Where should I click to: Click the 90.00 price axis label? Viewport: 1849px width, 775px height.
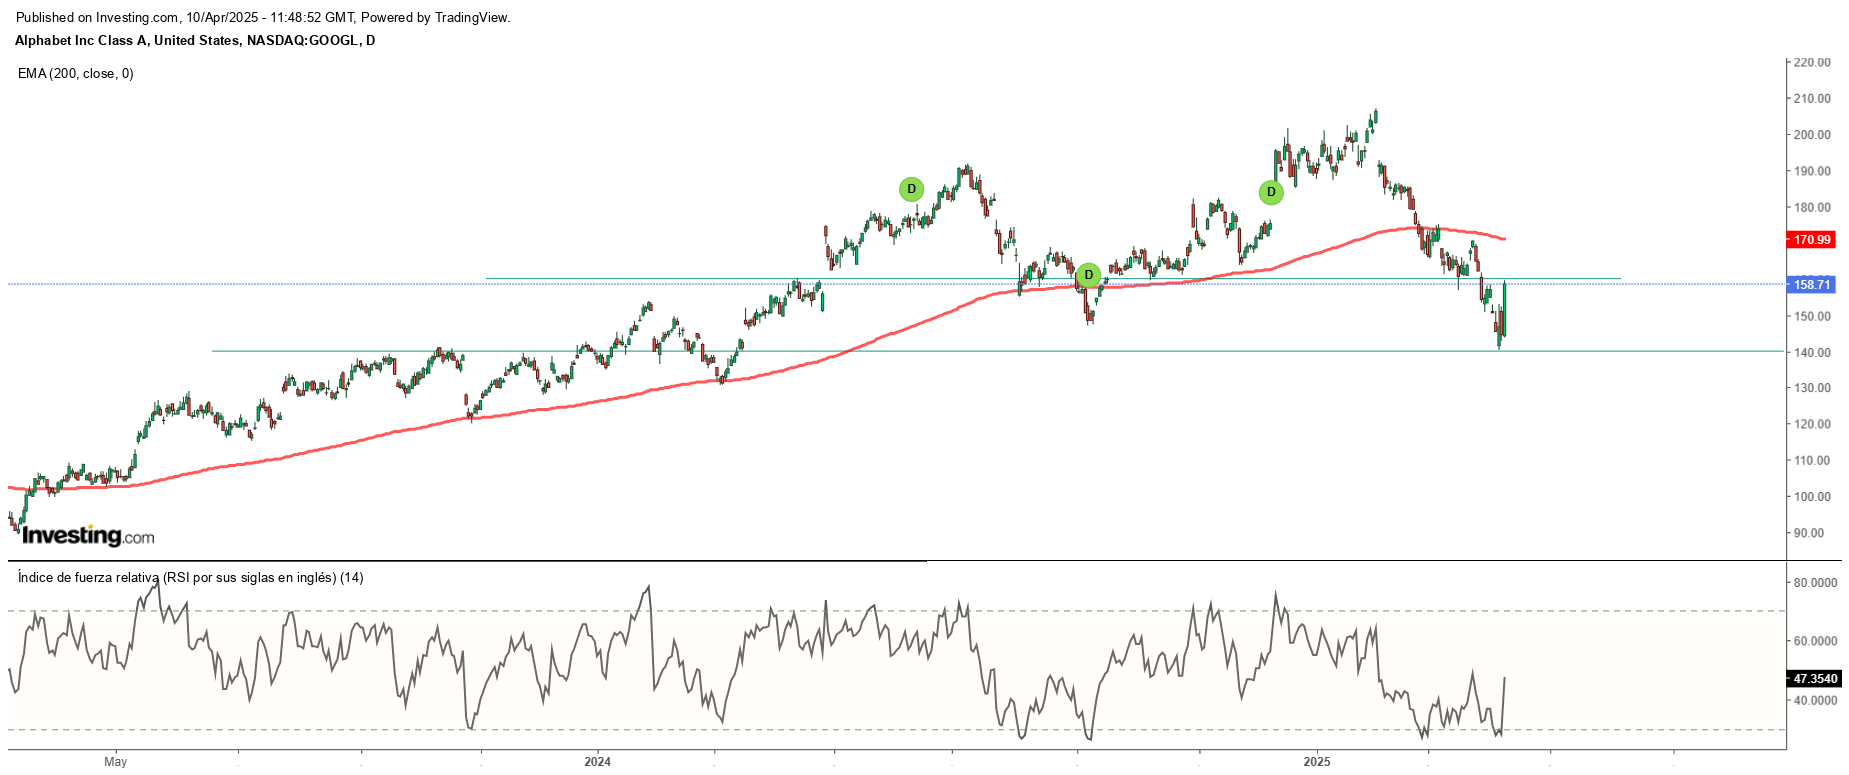point(1809,533)
